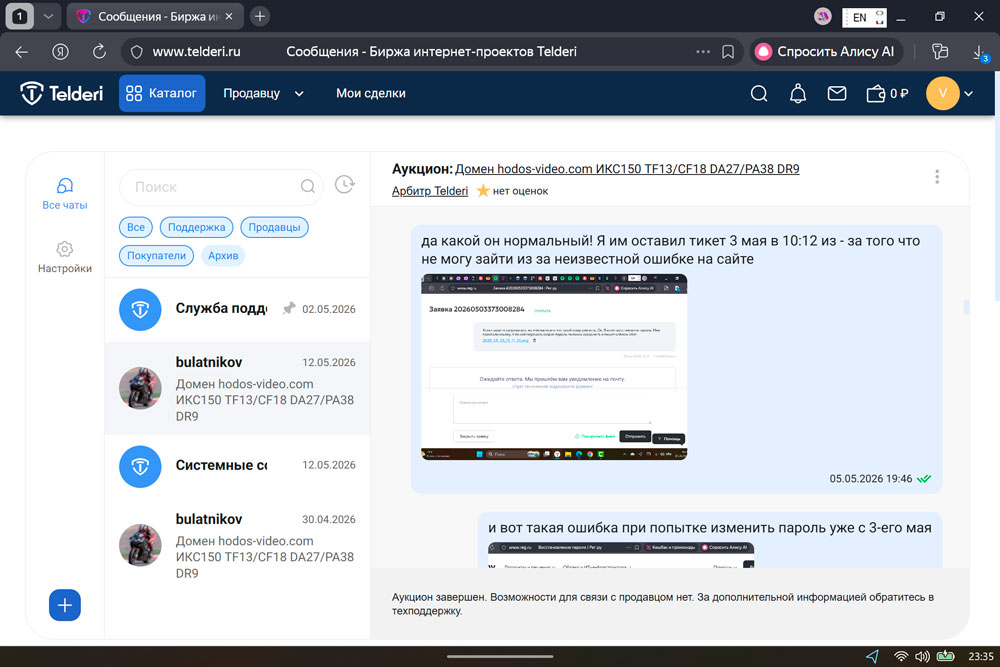Open the auction domain hodos-video.com link
The image size is (1000, 667).
coord(627,169)
